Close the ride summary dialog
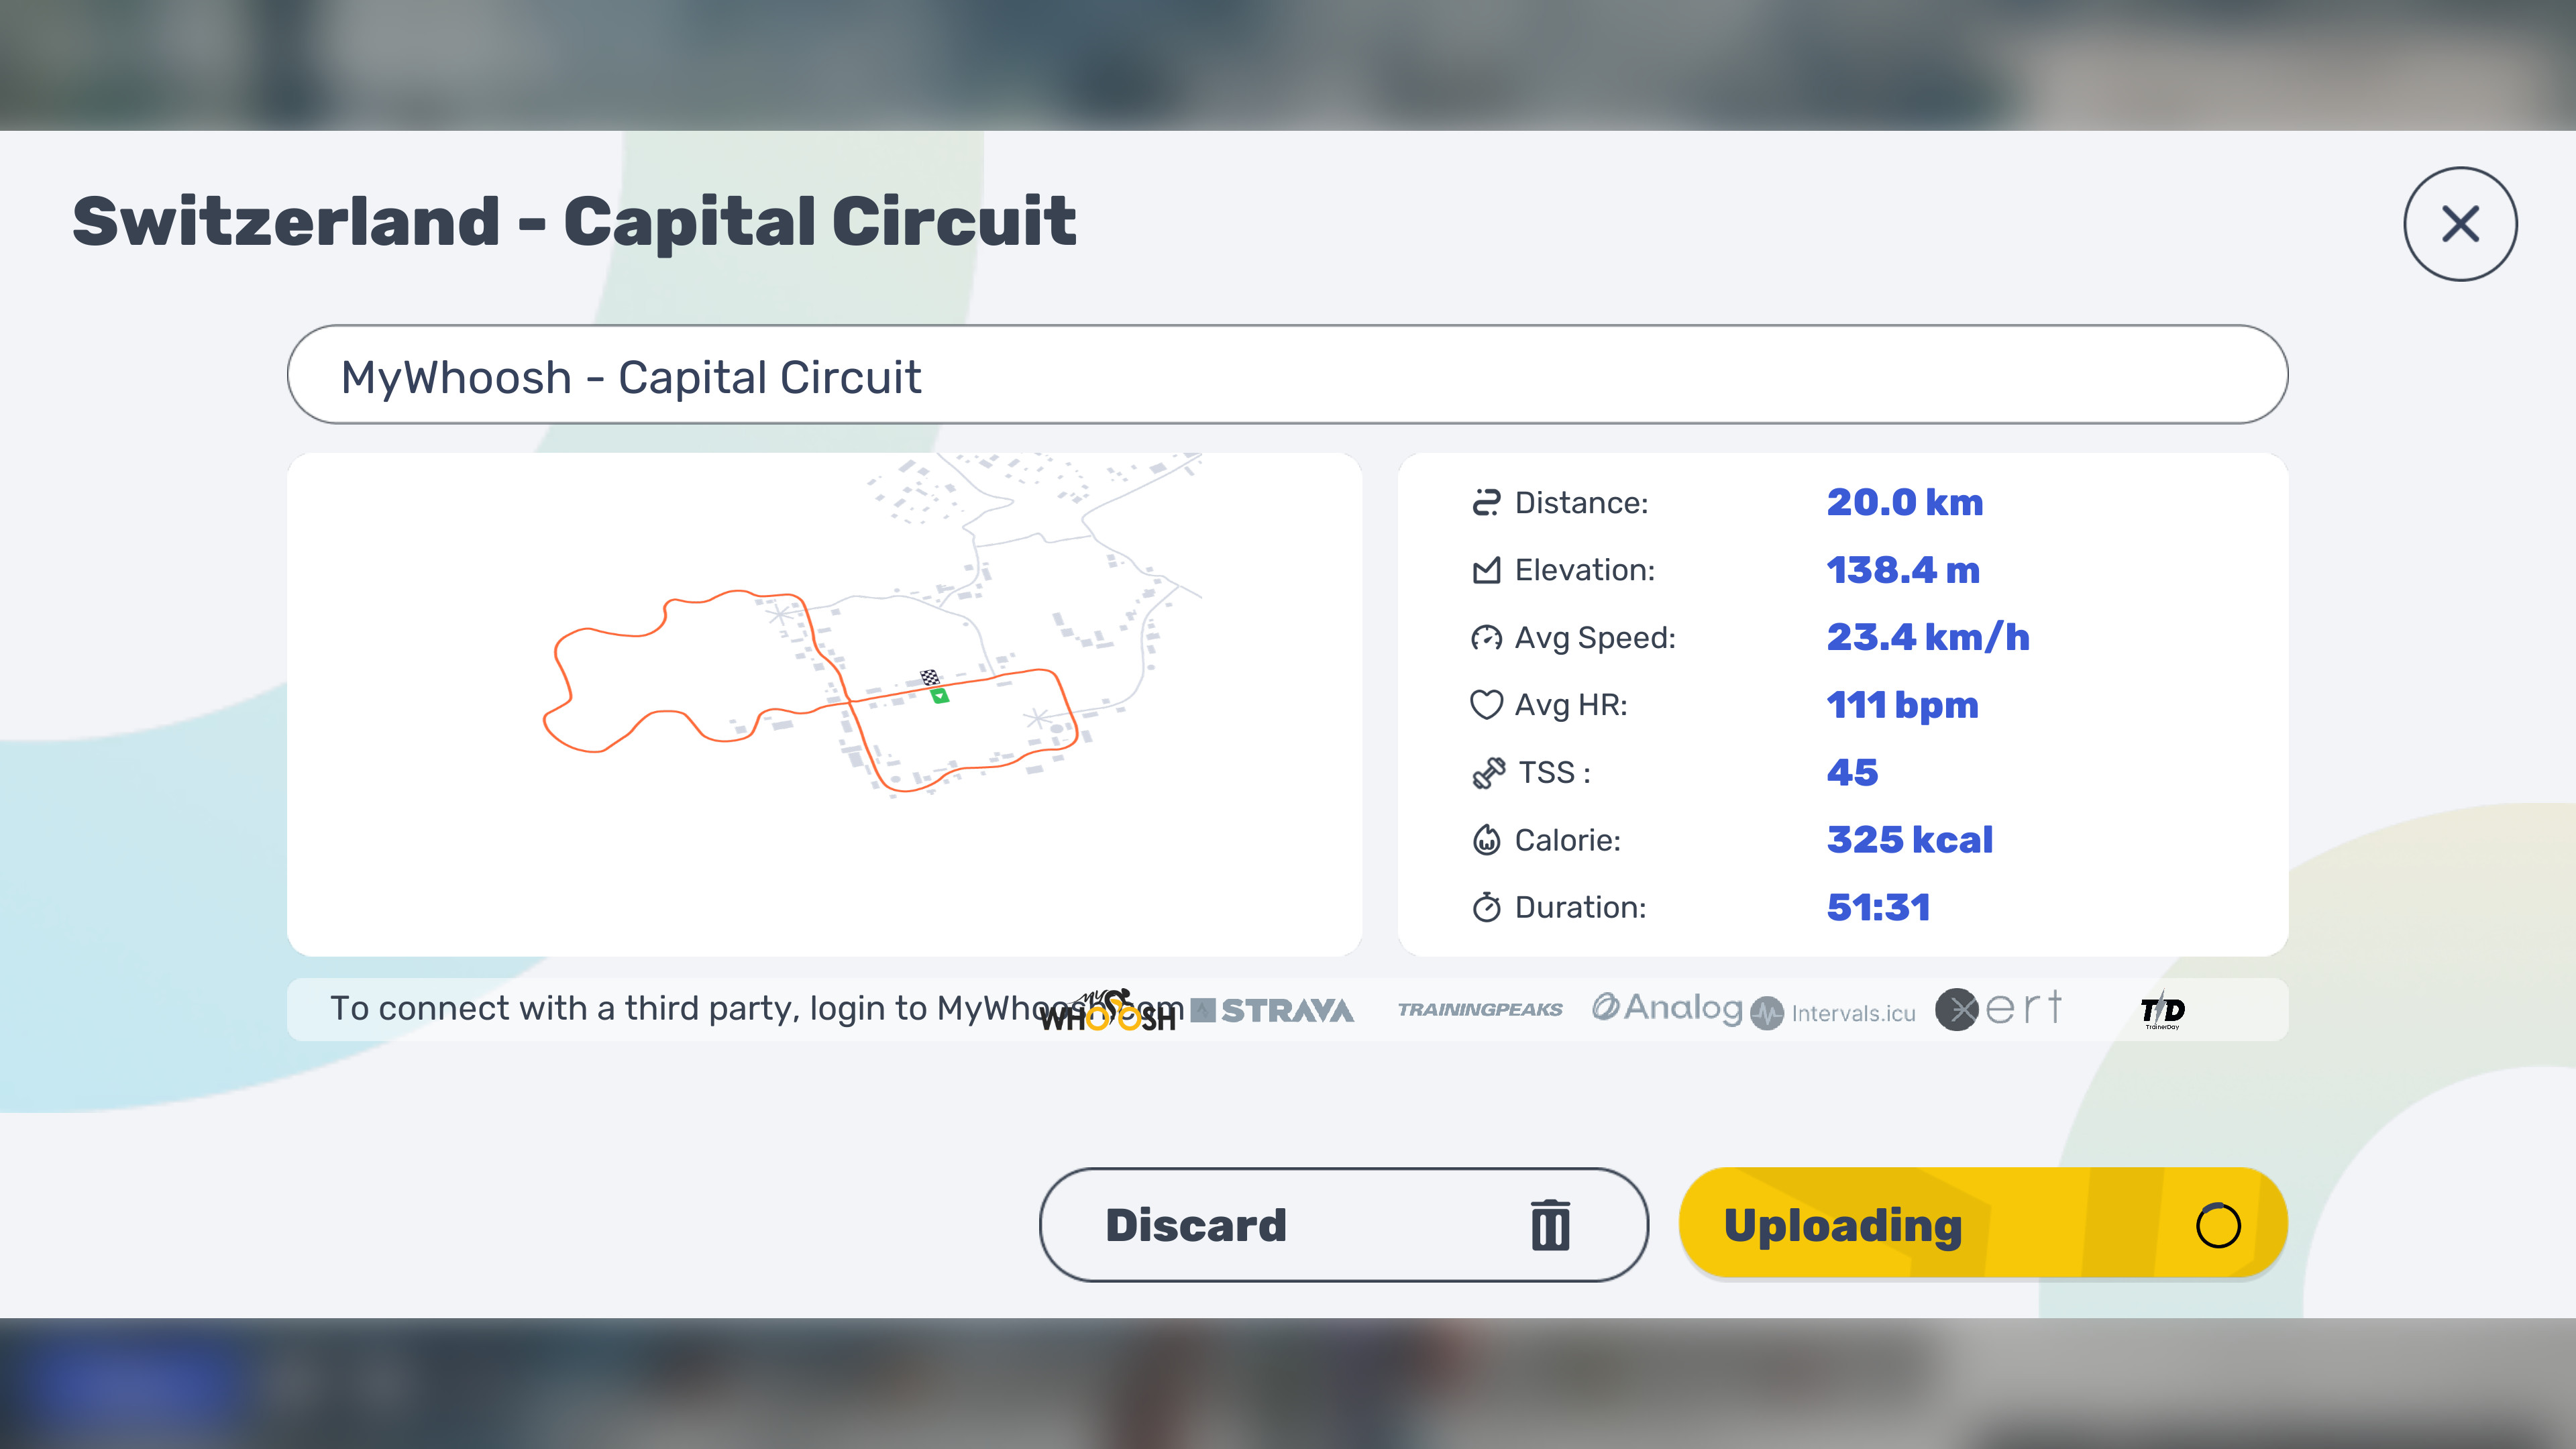 2460,224
